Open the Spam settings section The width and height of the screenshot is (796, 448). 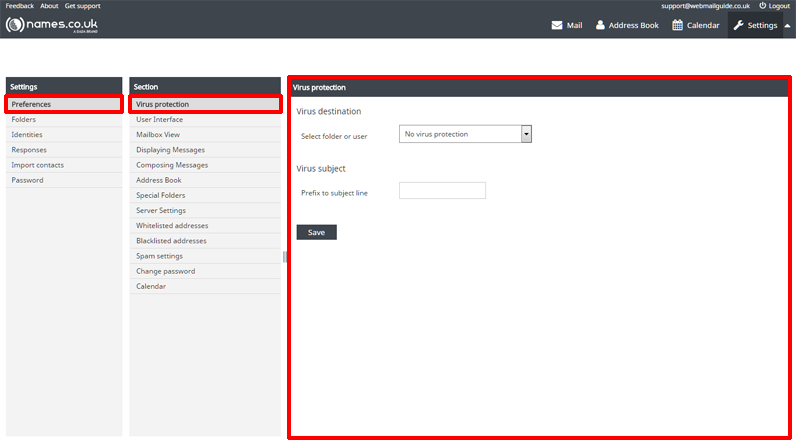pyautogui.click(x=159, y=256)
